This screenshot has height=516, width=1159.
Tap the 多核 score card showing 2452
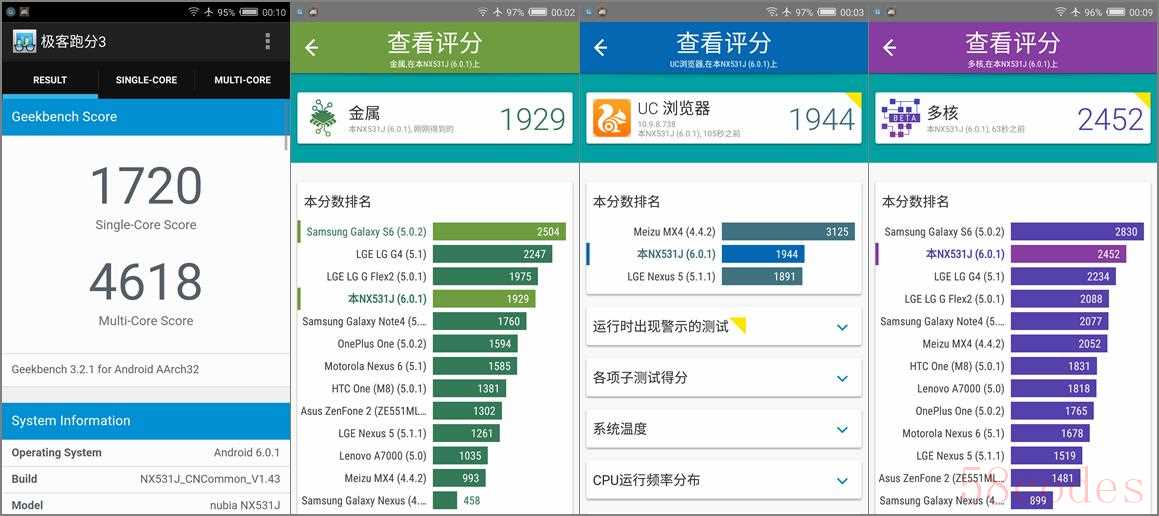1013,118
